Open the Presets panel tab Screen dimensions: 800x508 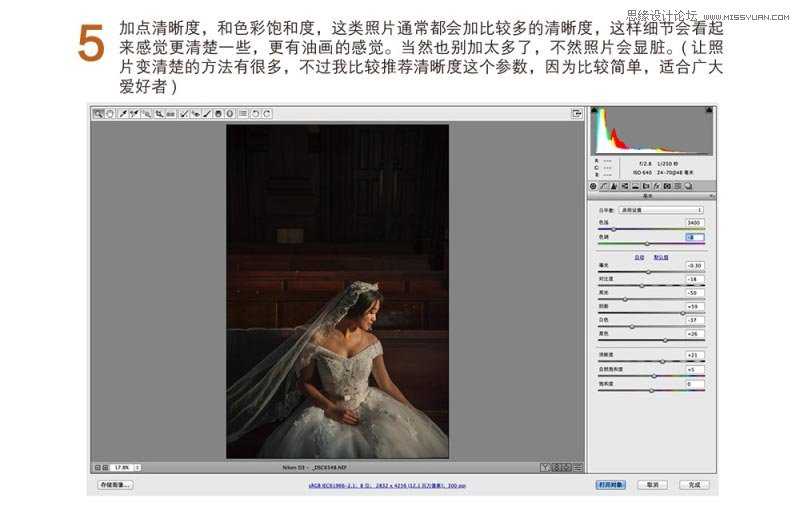coord(678,186)
